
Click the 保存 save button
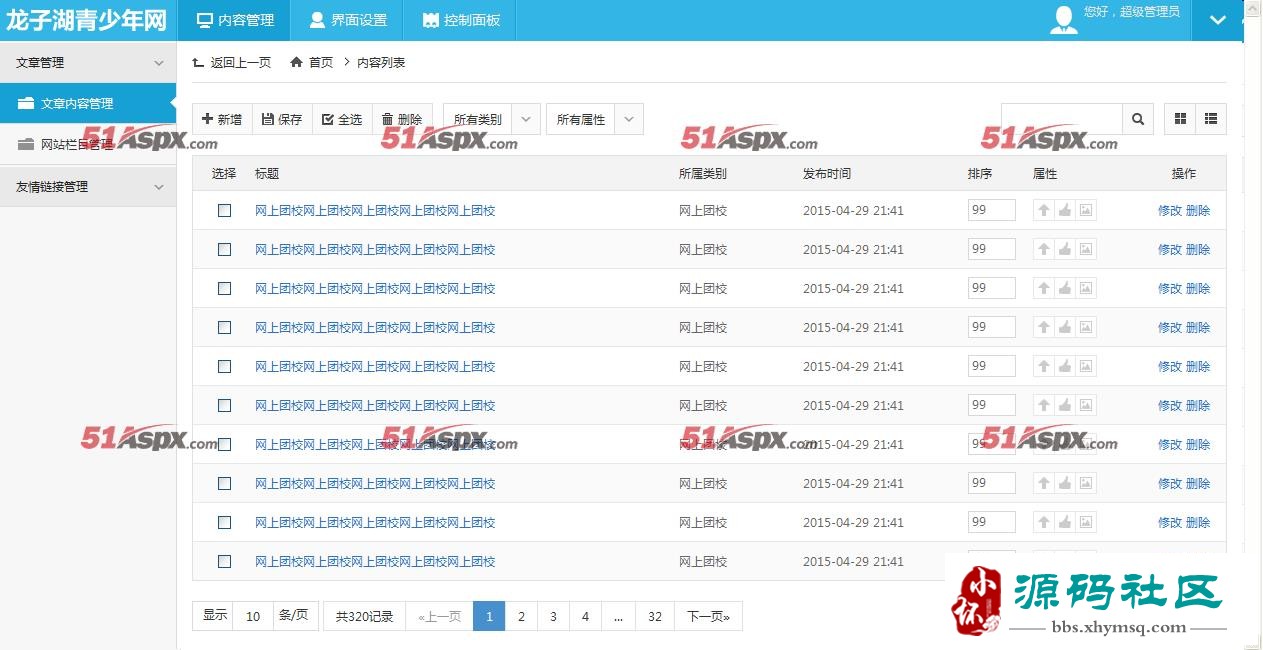pos(282,119)
